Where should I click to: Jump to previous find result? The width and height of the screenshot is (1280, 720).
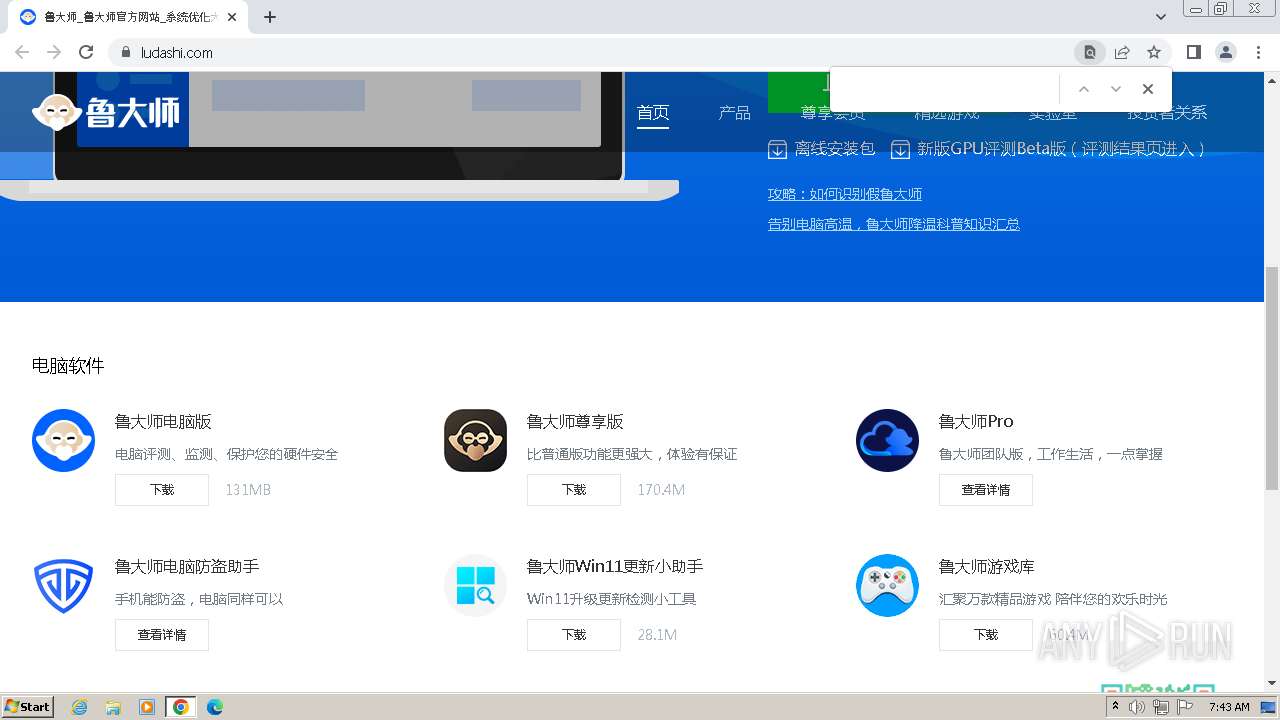(1083, 89)
